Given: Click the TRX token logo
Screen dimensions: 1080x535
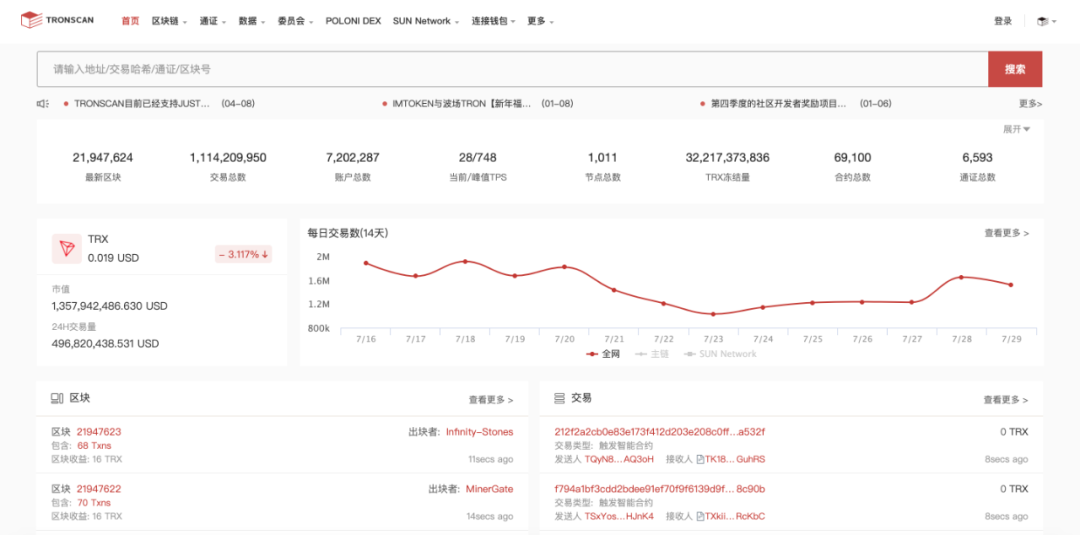Looking at the screenshot, I should coord(67,249).
